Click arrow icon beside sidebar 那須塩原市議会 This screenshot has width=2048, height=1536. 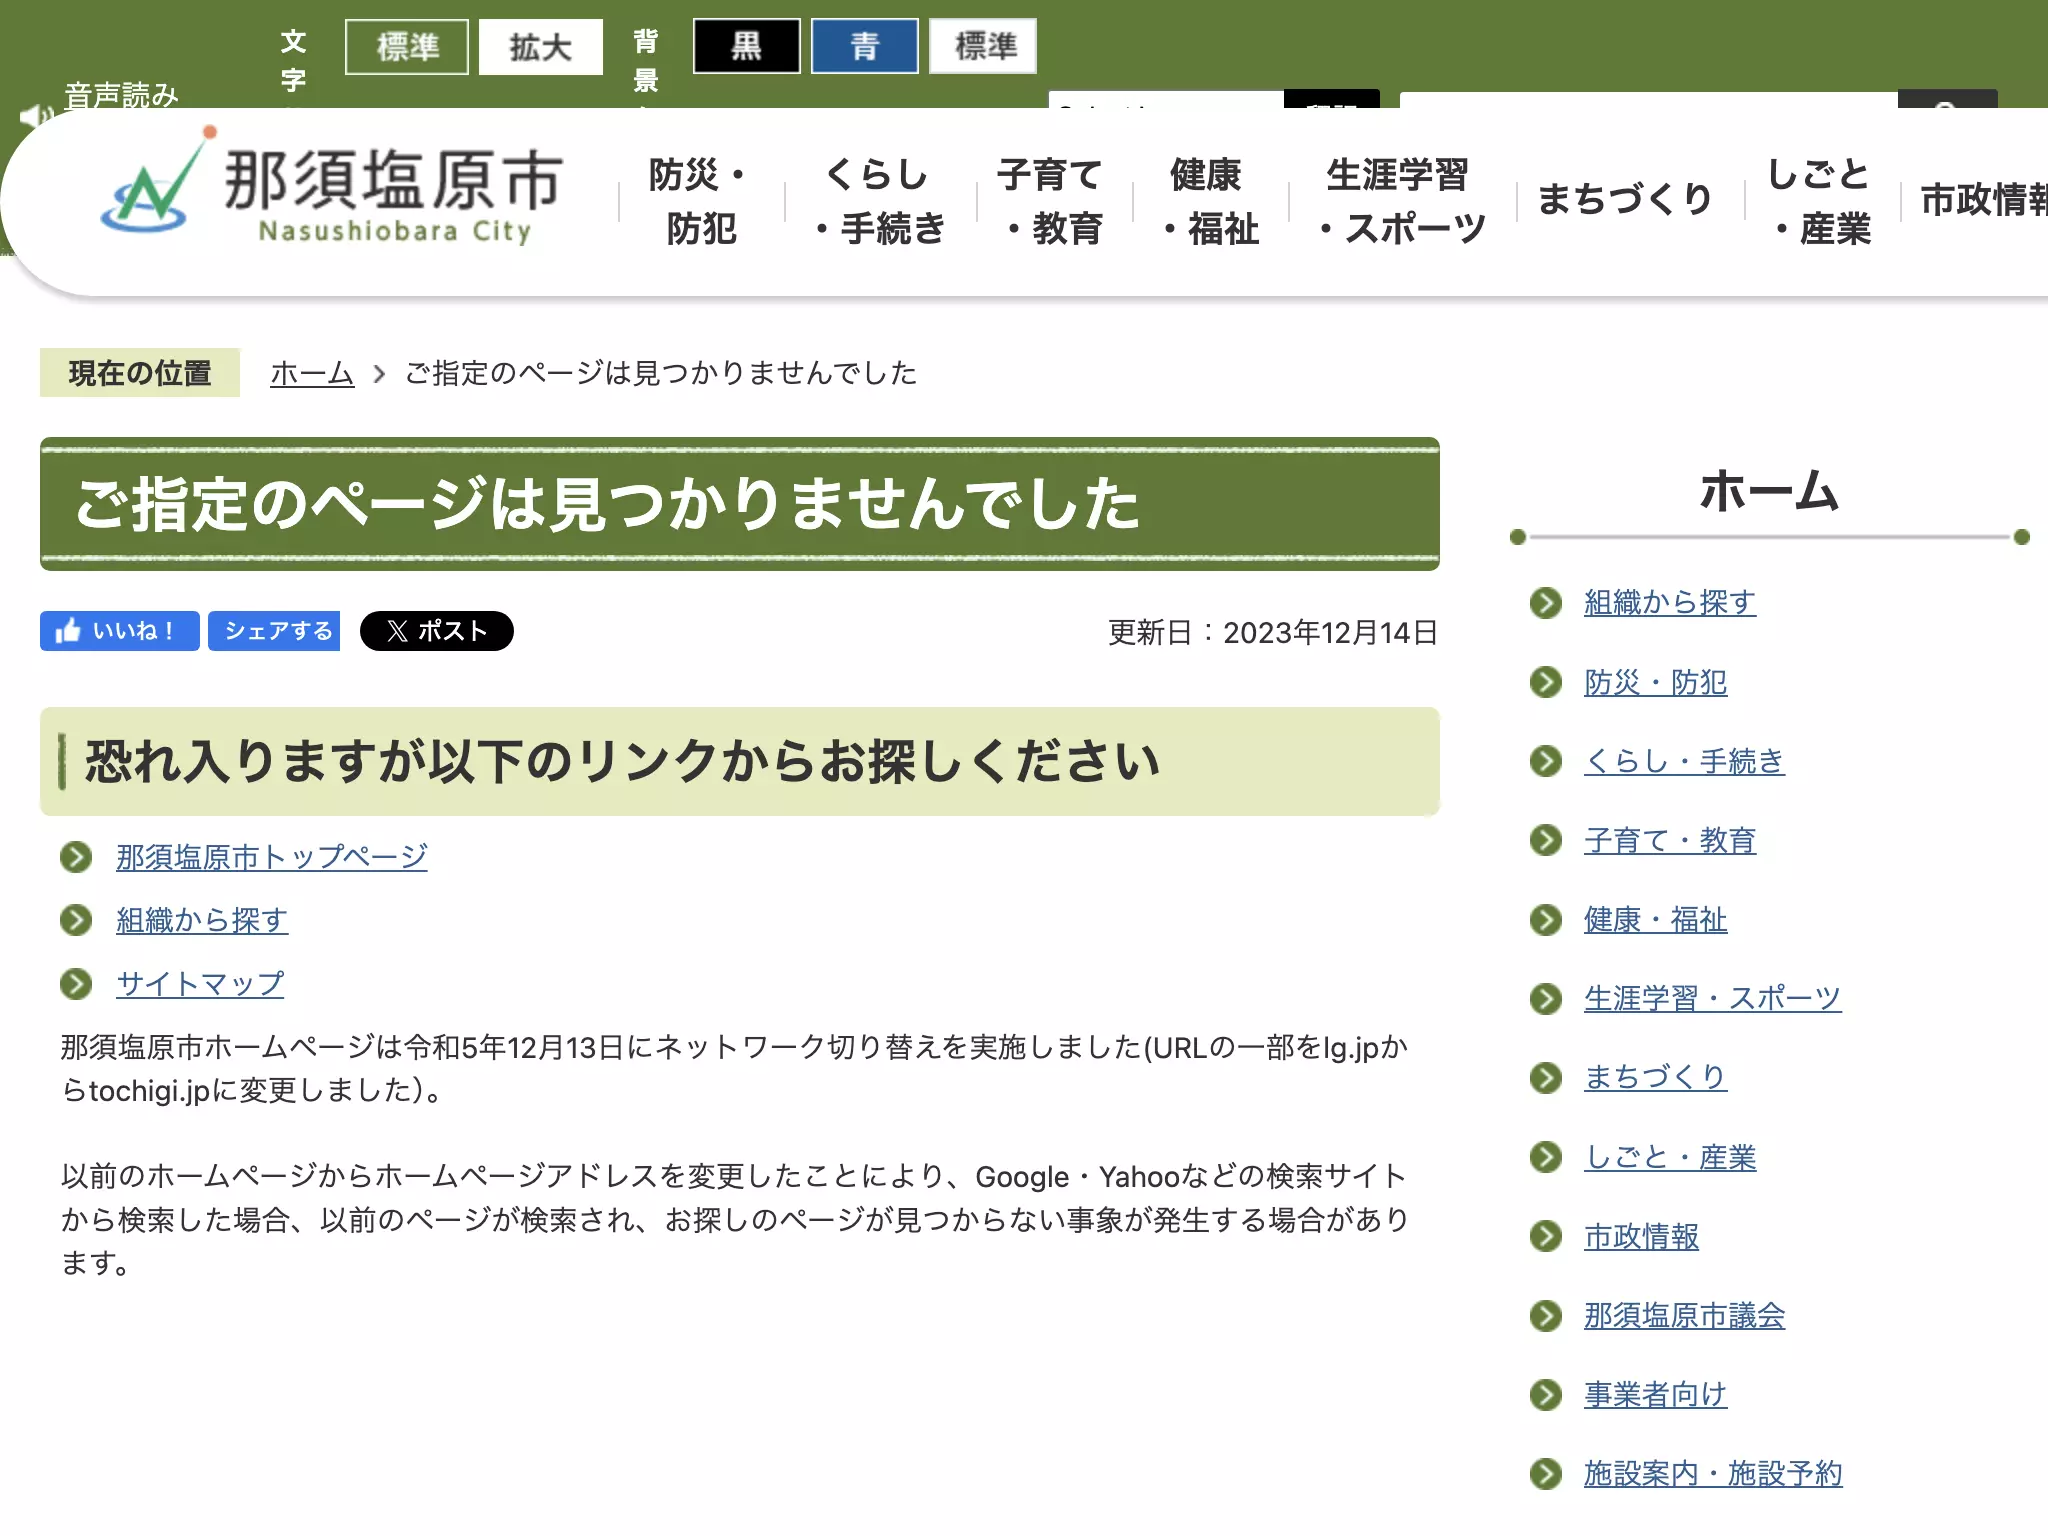point(1546,1316)
